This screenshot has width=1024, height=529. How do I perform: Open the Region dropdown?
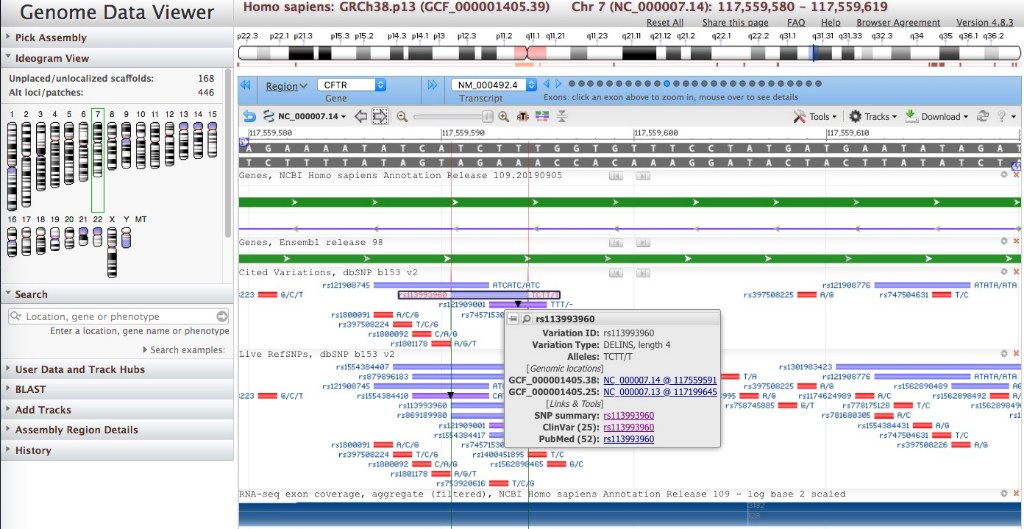pyautogui.click(x=286, y=86)
